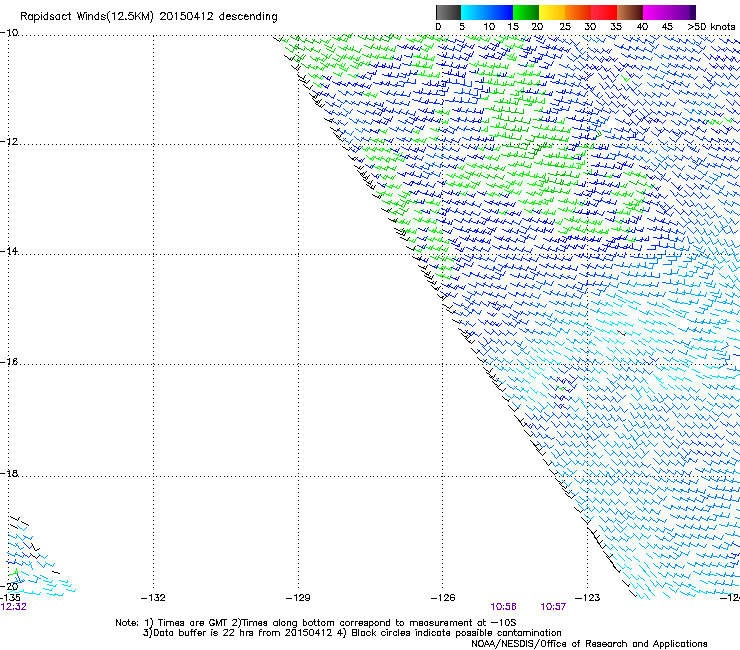Click the '-10' latitude label
Screen dimensions: 740x650
[x=9, y=33]
